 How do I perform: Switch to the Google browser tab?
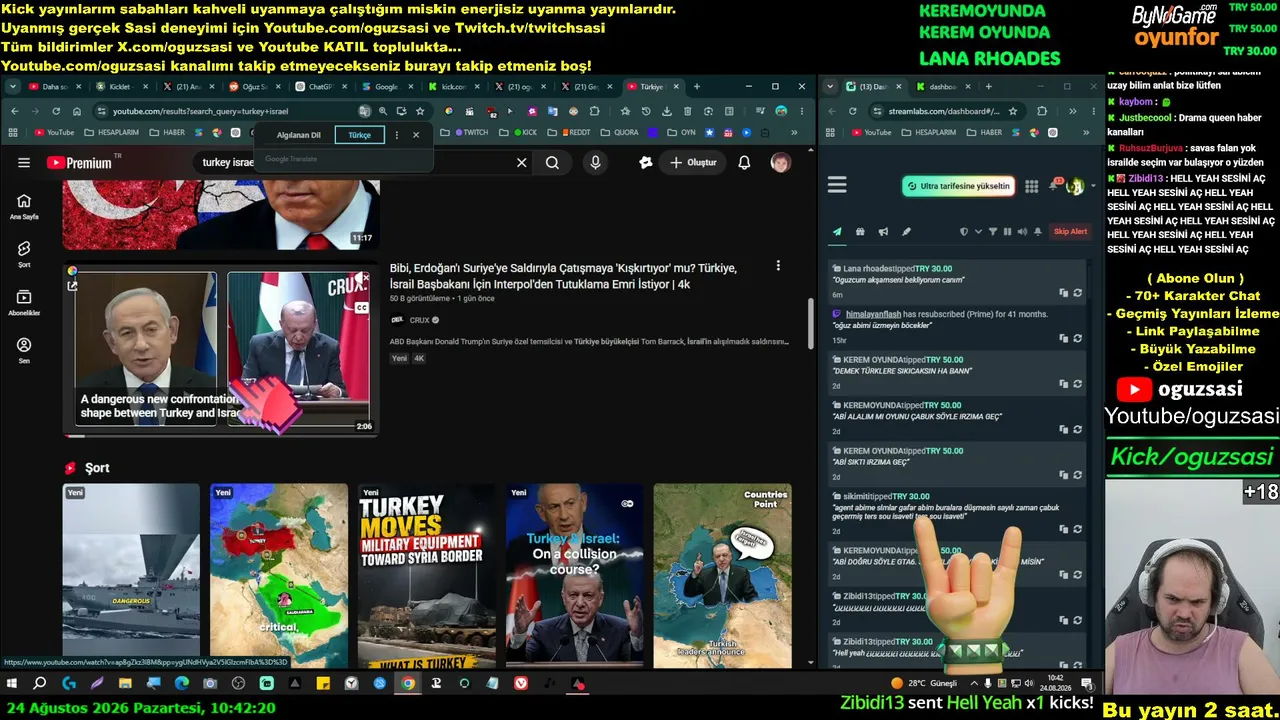pyautogui.click(x=387, y=87)
